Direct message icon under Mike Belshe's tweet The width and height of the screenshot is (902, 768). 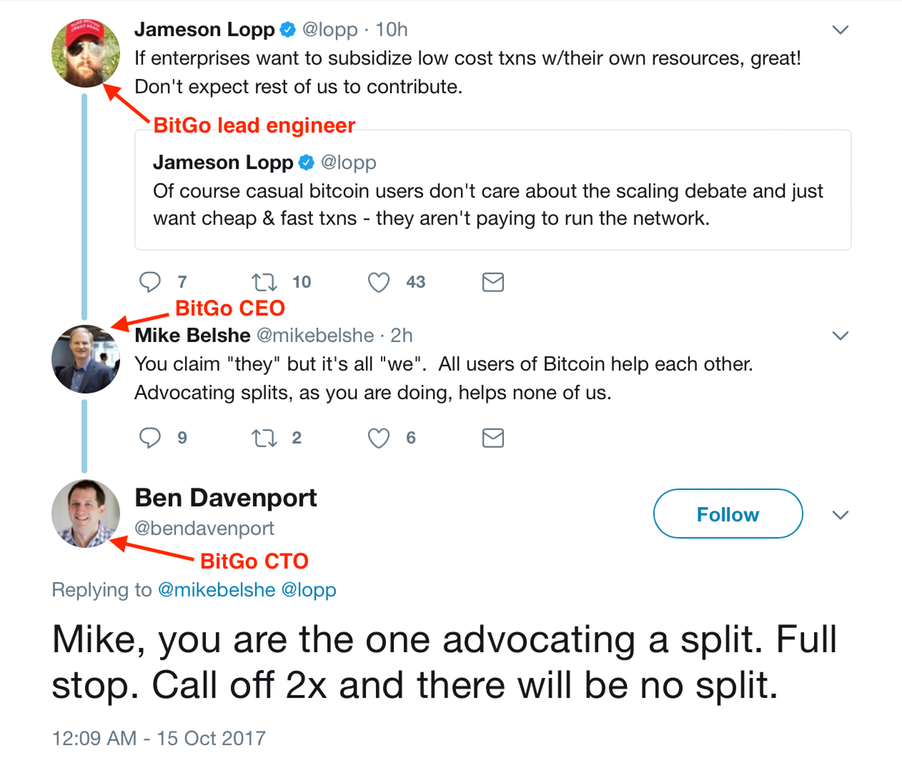tap(493, 438)
